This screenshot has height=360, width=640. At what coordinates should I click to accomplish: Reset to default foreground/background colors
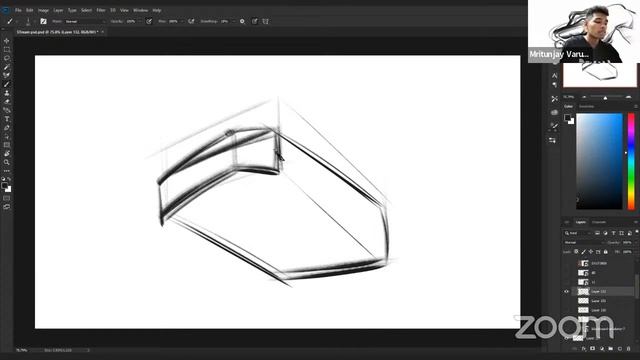[x=3, y=179]
